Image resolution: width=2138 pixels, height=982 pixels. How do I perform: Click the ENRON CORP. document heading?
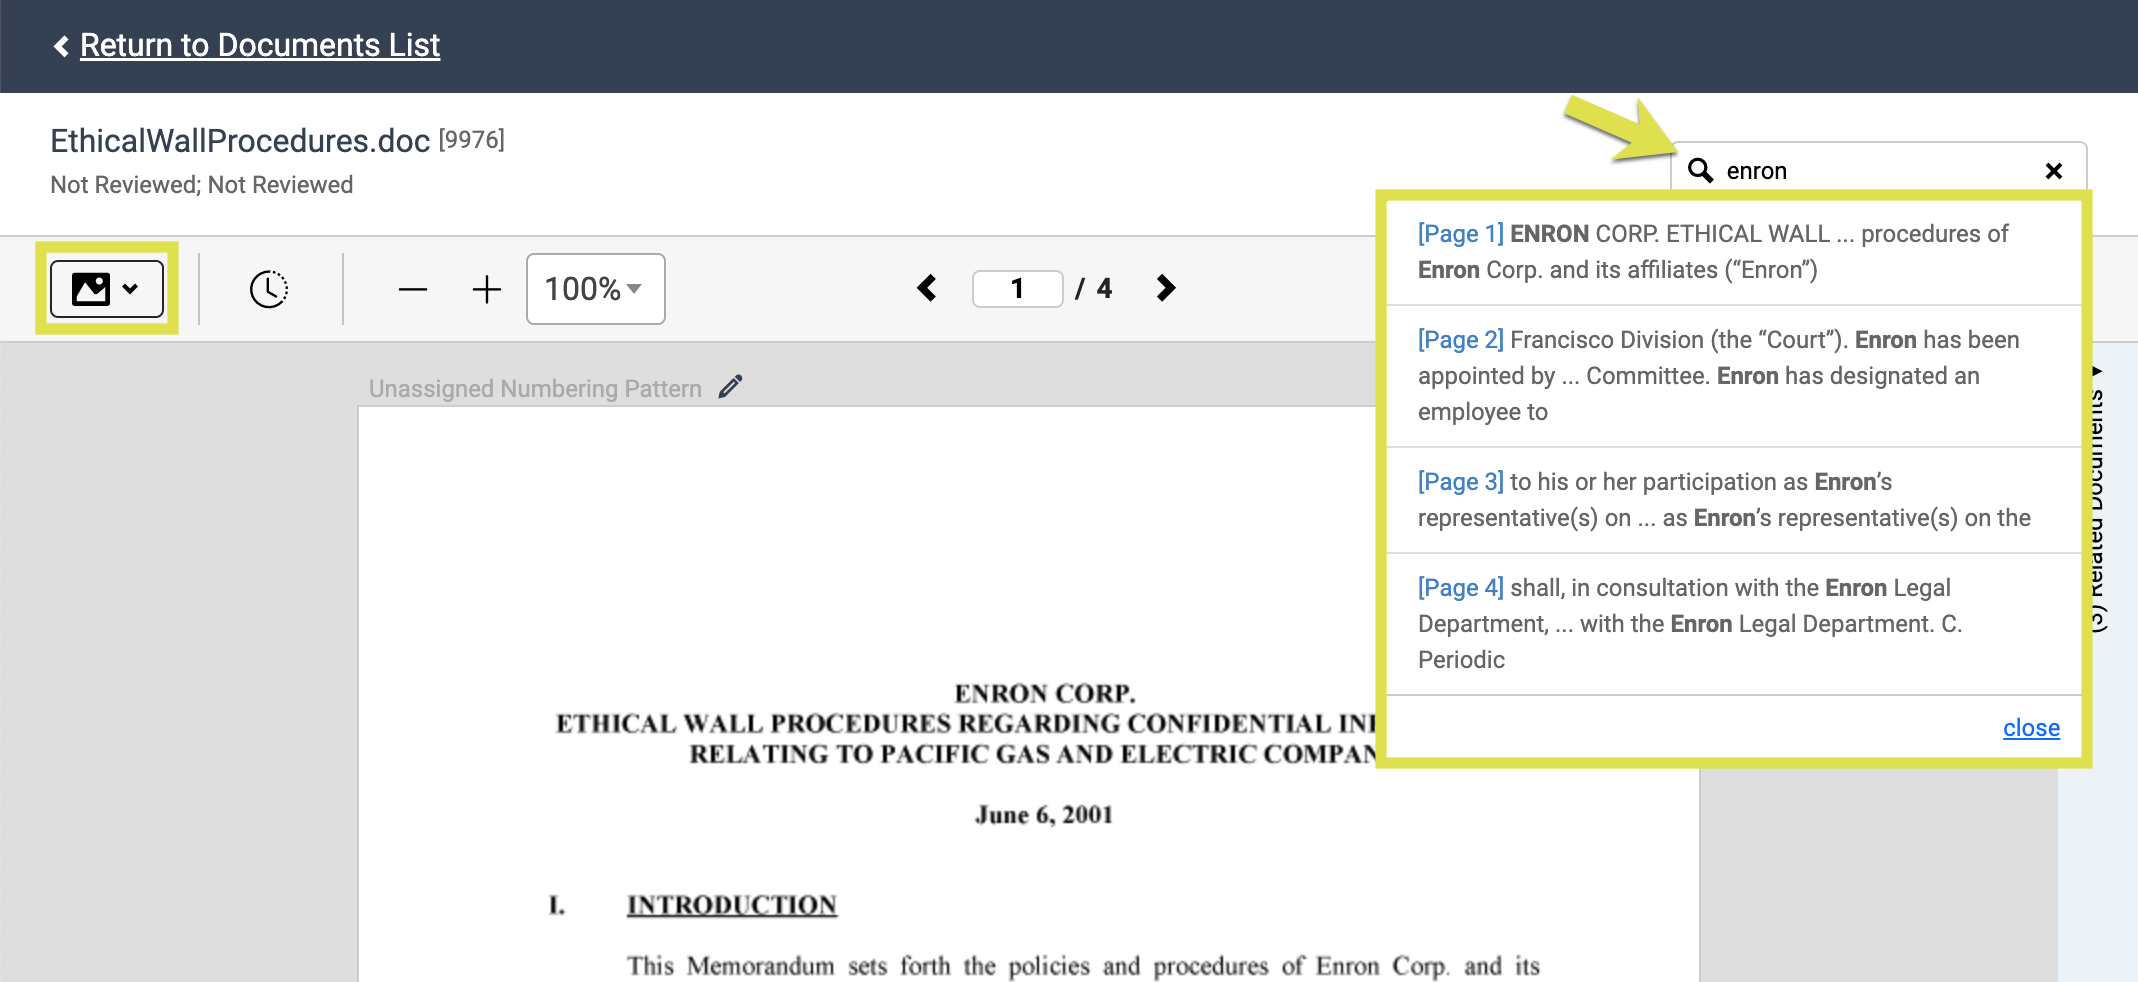coord(1045,693)
